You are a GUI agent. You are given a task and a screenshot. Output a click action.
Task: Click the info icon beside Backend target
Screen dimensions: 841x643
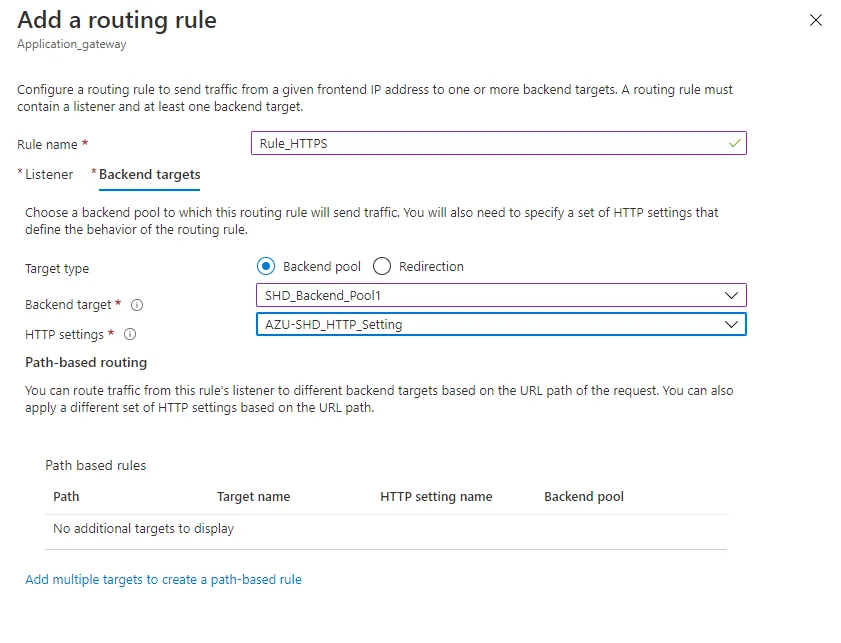138,305
